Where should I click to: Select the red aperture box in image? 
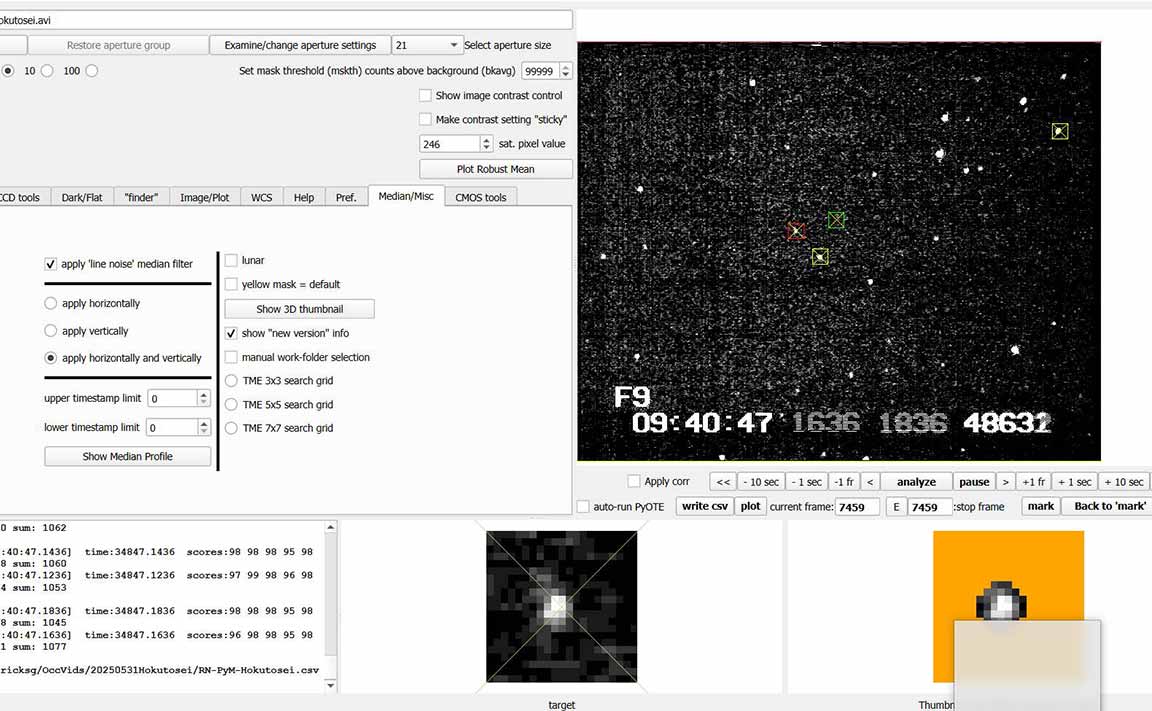[796, 232]
